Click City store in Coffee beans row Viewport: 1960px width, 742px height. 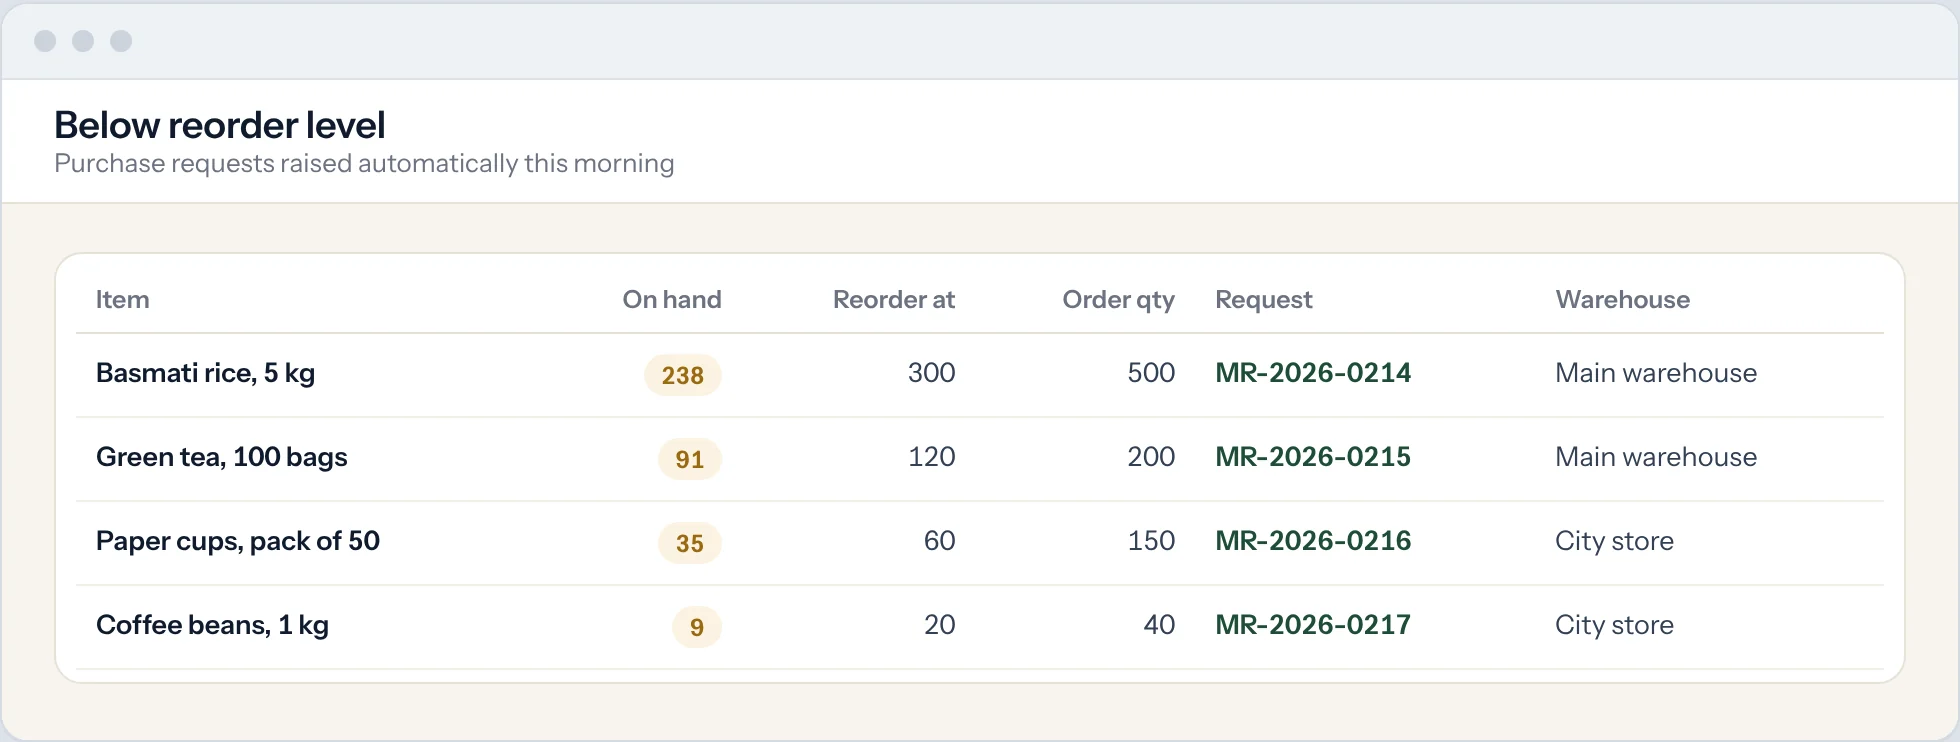point(1614,625)
